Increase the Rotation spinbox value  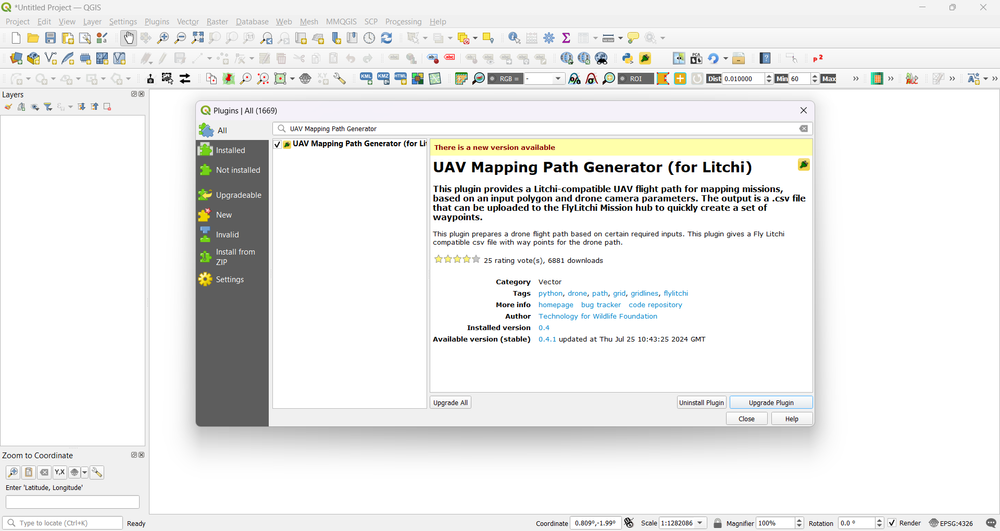879,520
